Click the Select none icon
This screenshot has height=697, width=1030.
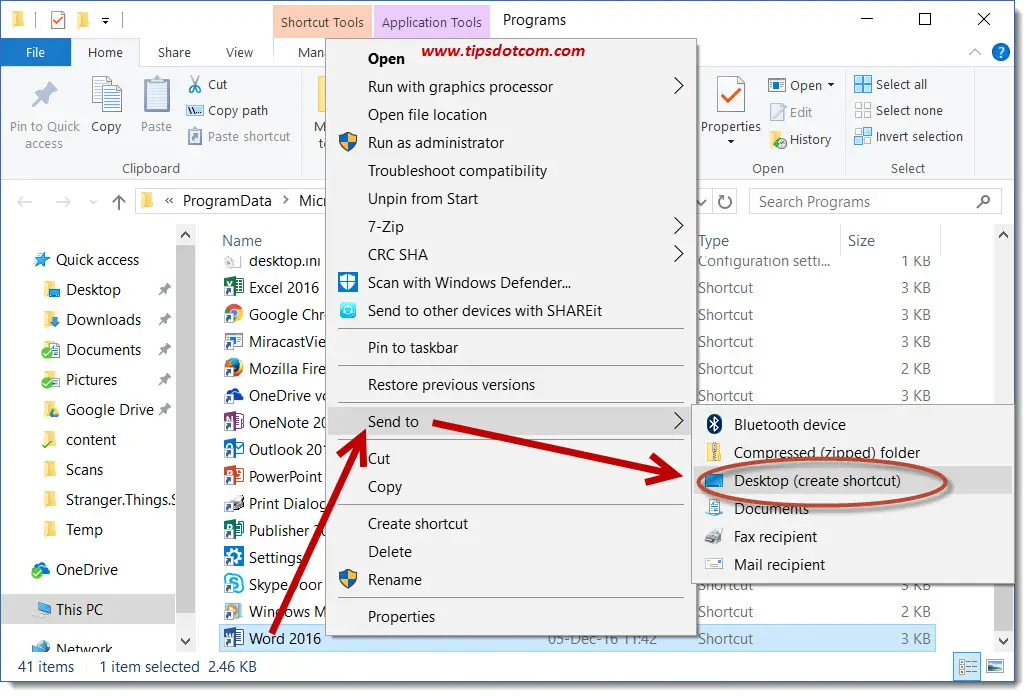tap(862, 110)
